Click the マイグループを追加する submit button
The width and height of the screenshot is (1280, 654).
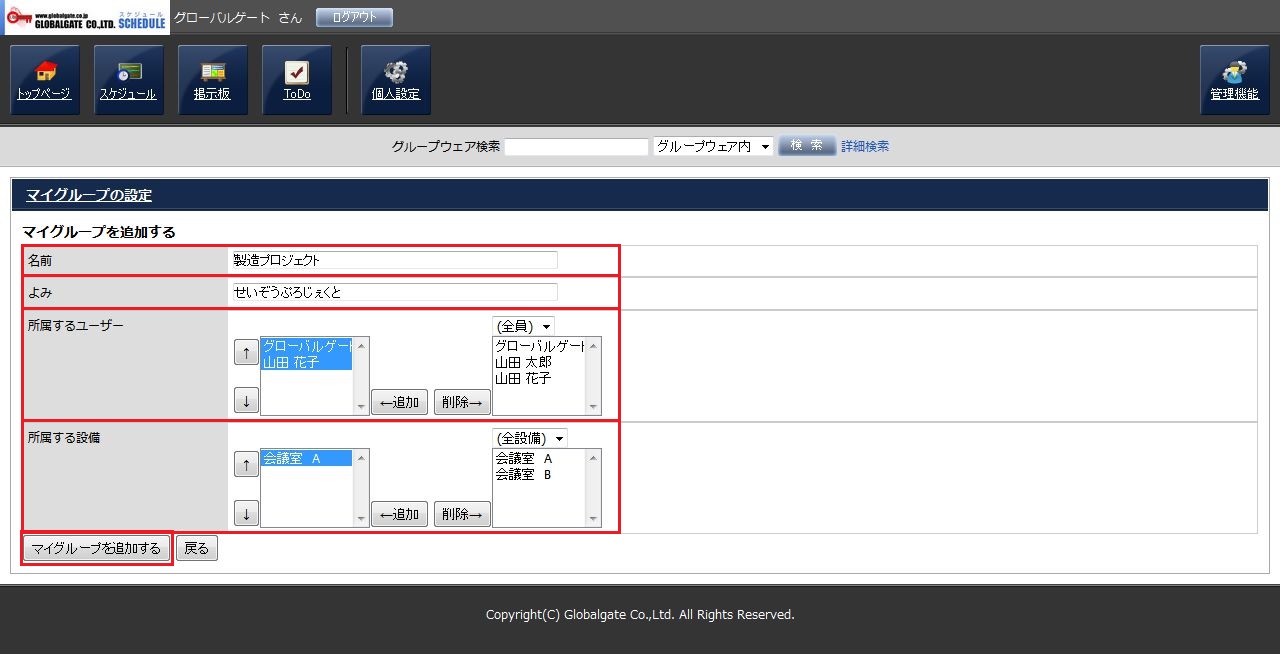click(x=96, y=549)
